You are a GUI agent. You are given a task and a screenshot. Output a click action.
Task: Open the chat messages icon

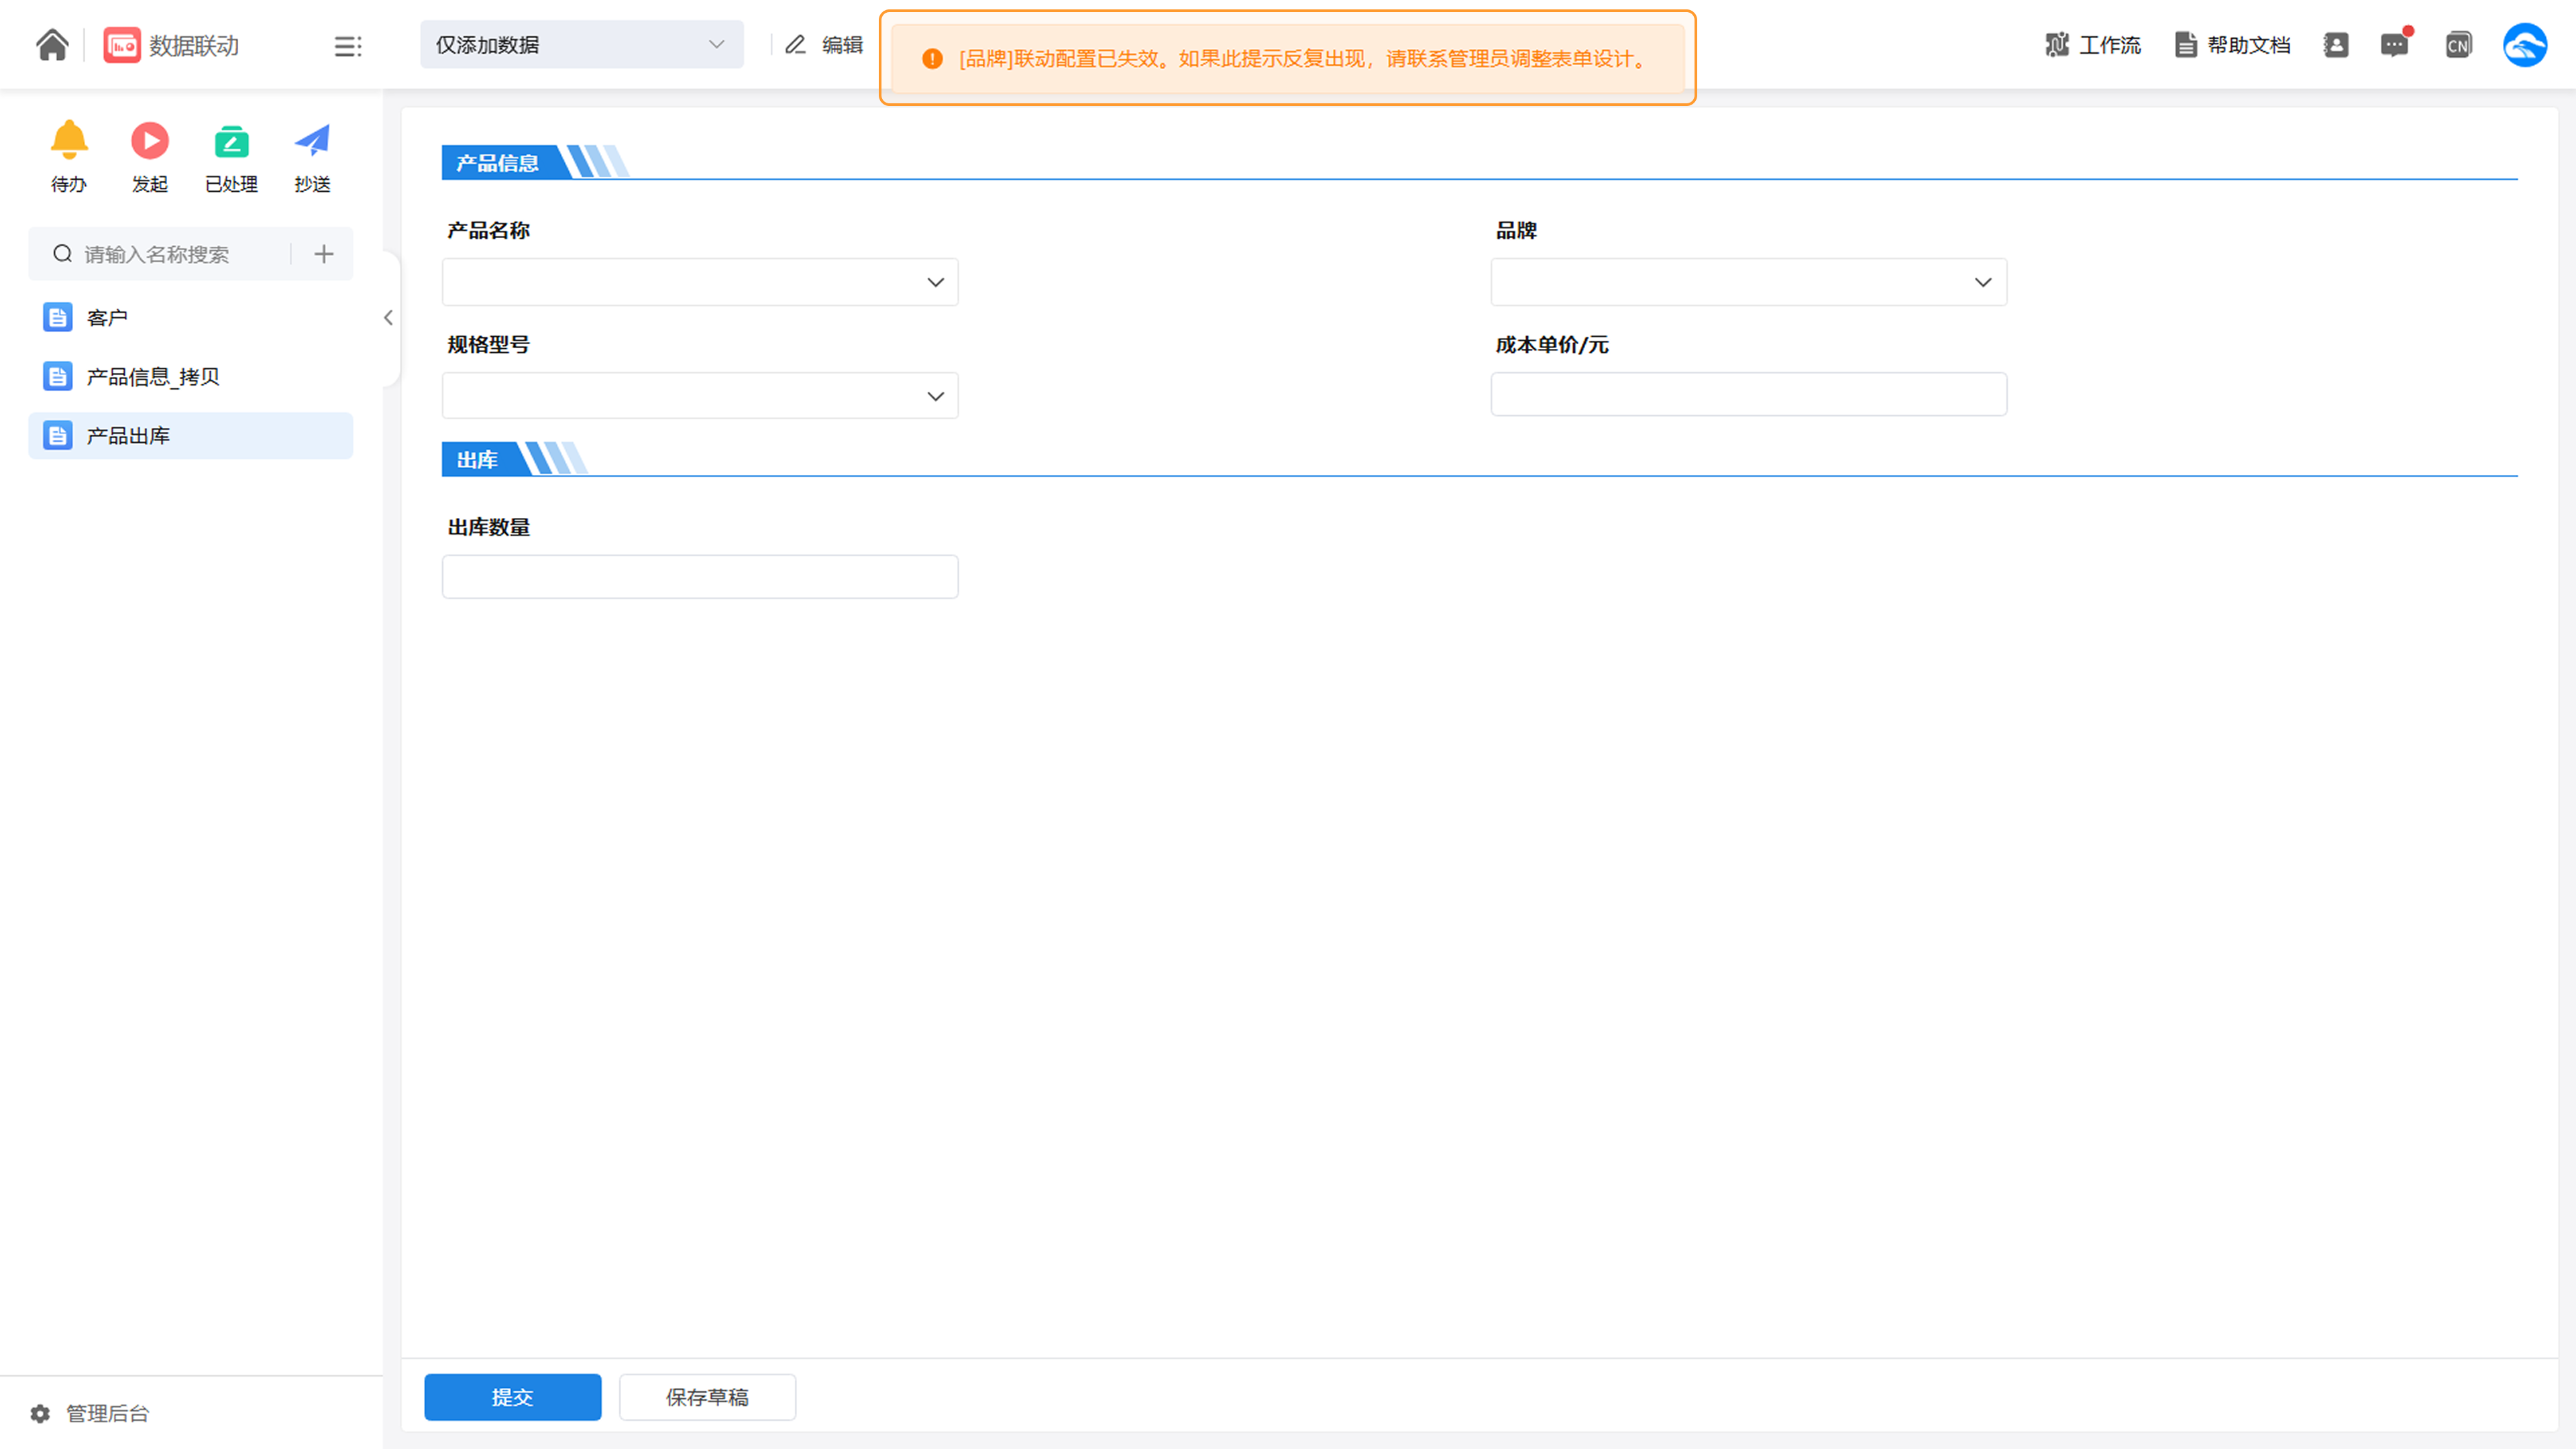(x=2394, y=45)
